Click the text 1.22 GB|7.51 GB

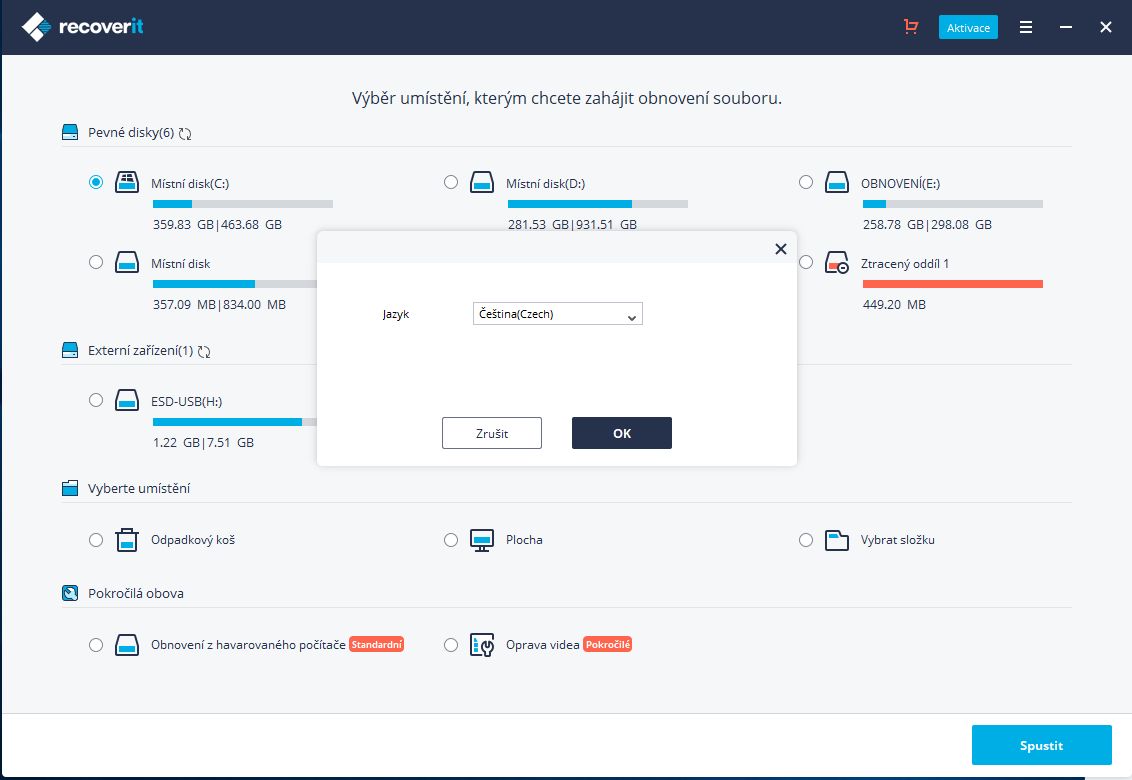(x=204, y=443)
